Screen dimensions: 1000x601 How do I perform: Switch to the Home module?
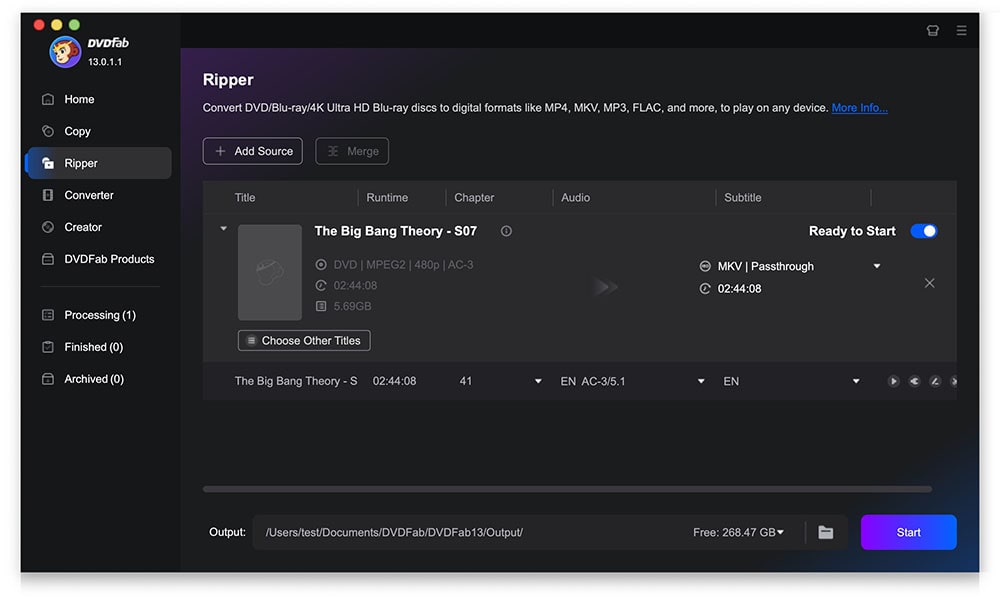[75, 99]
